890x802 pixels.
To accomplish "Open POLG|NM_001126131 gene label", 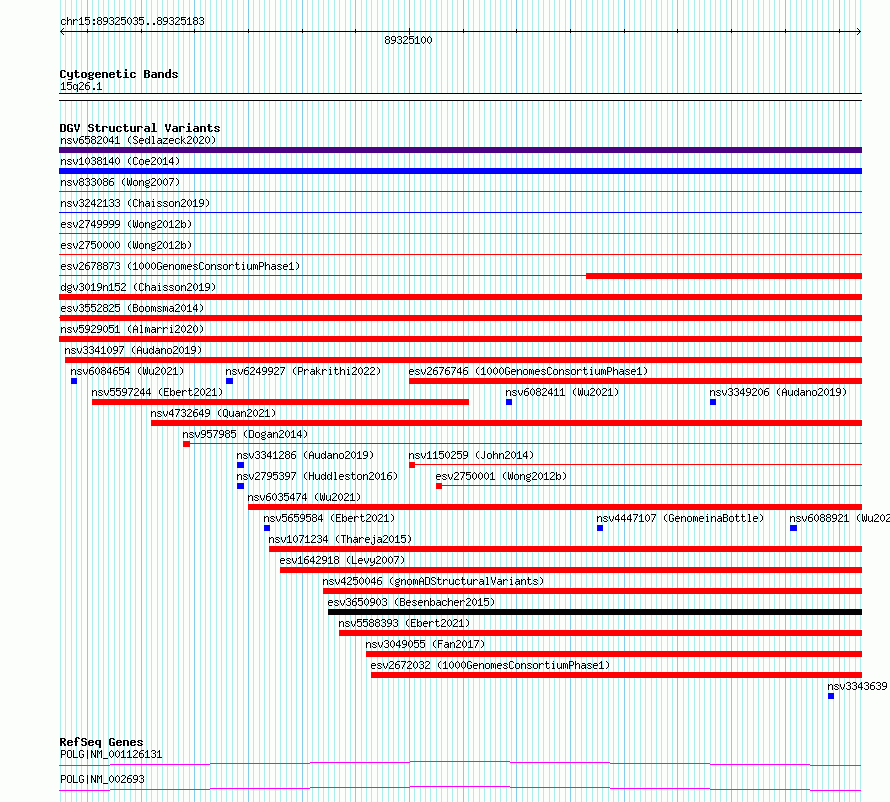I will click(111, 754).
